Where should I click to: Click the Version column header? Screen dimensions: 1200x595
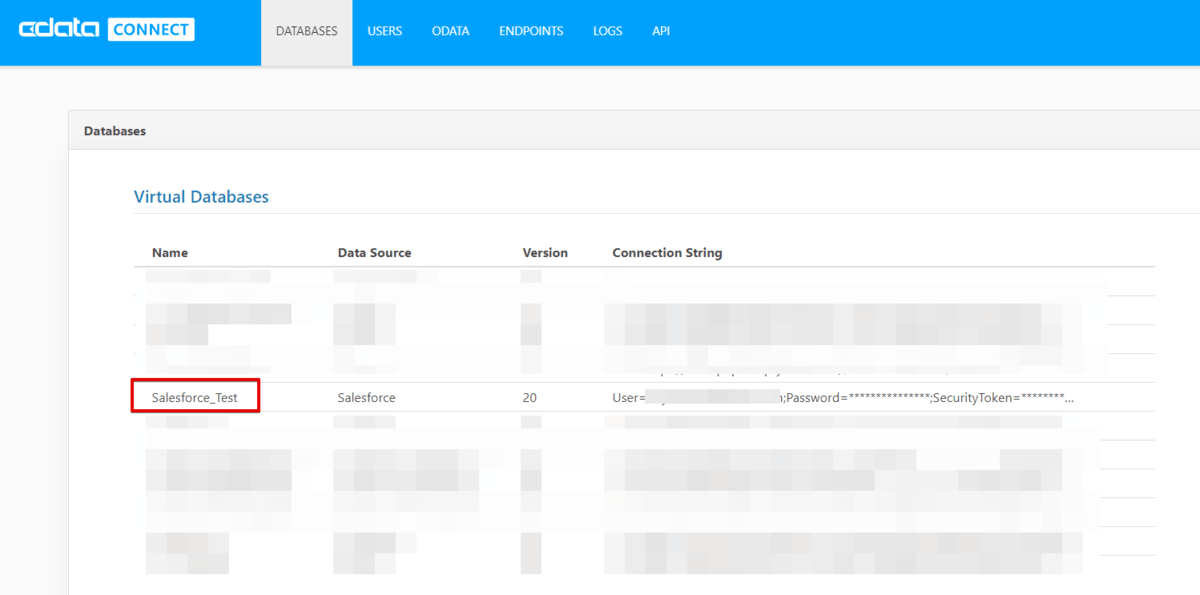tap(545, 253)
